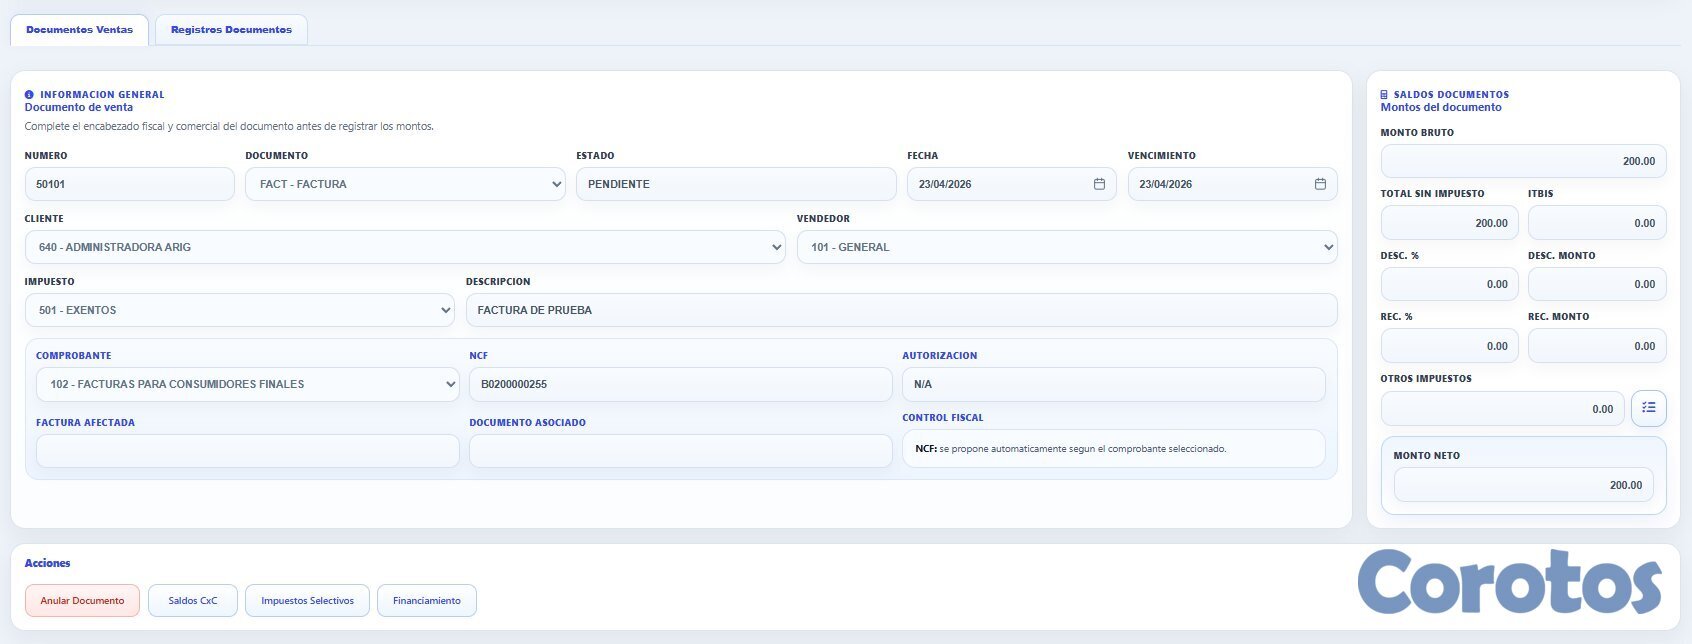The width and height of the screenshot is (1692, 644).
Task: Switch to Registros Documentos tab
Action: pyautogui.click(x=231, y=30)
